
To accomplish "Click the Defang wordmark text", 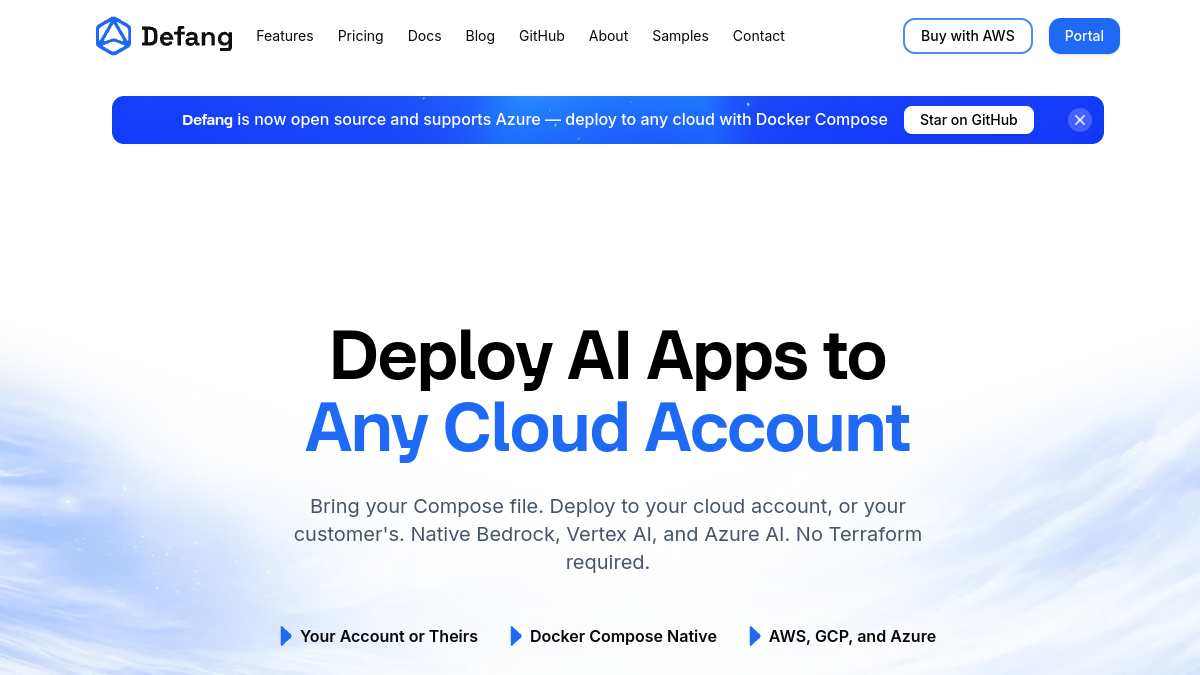I will click(x=187, y=37).
